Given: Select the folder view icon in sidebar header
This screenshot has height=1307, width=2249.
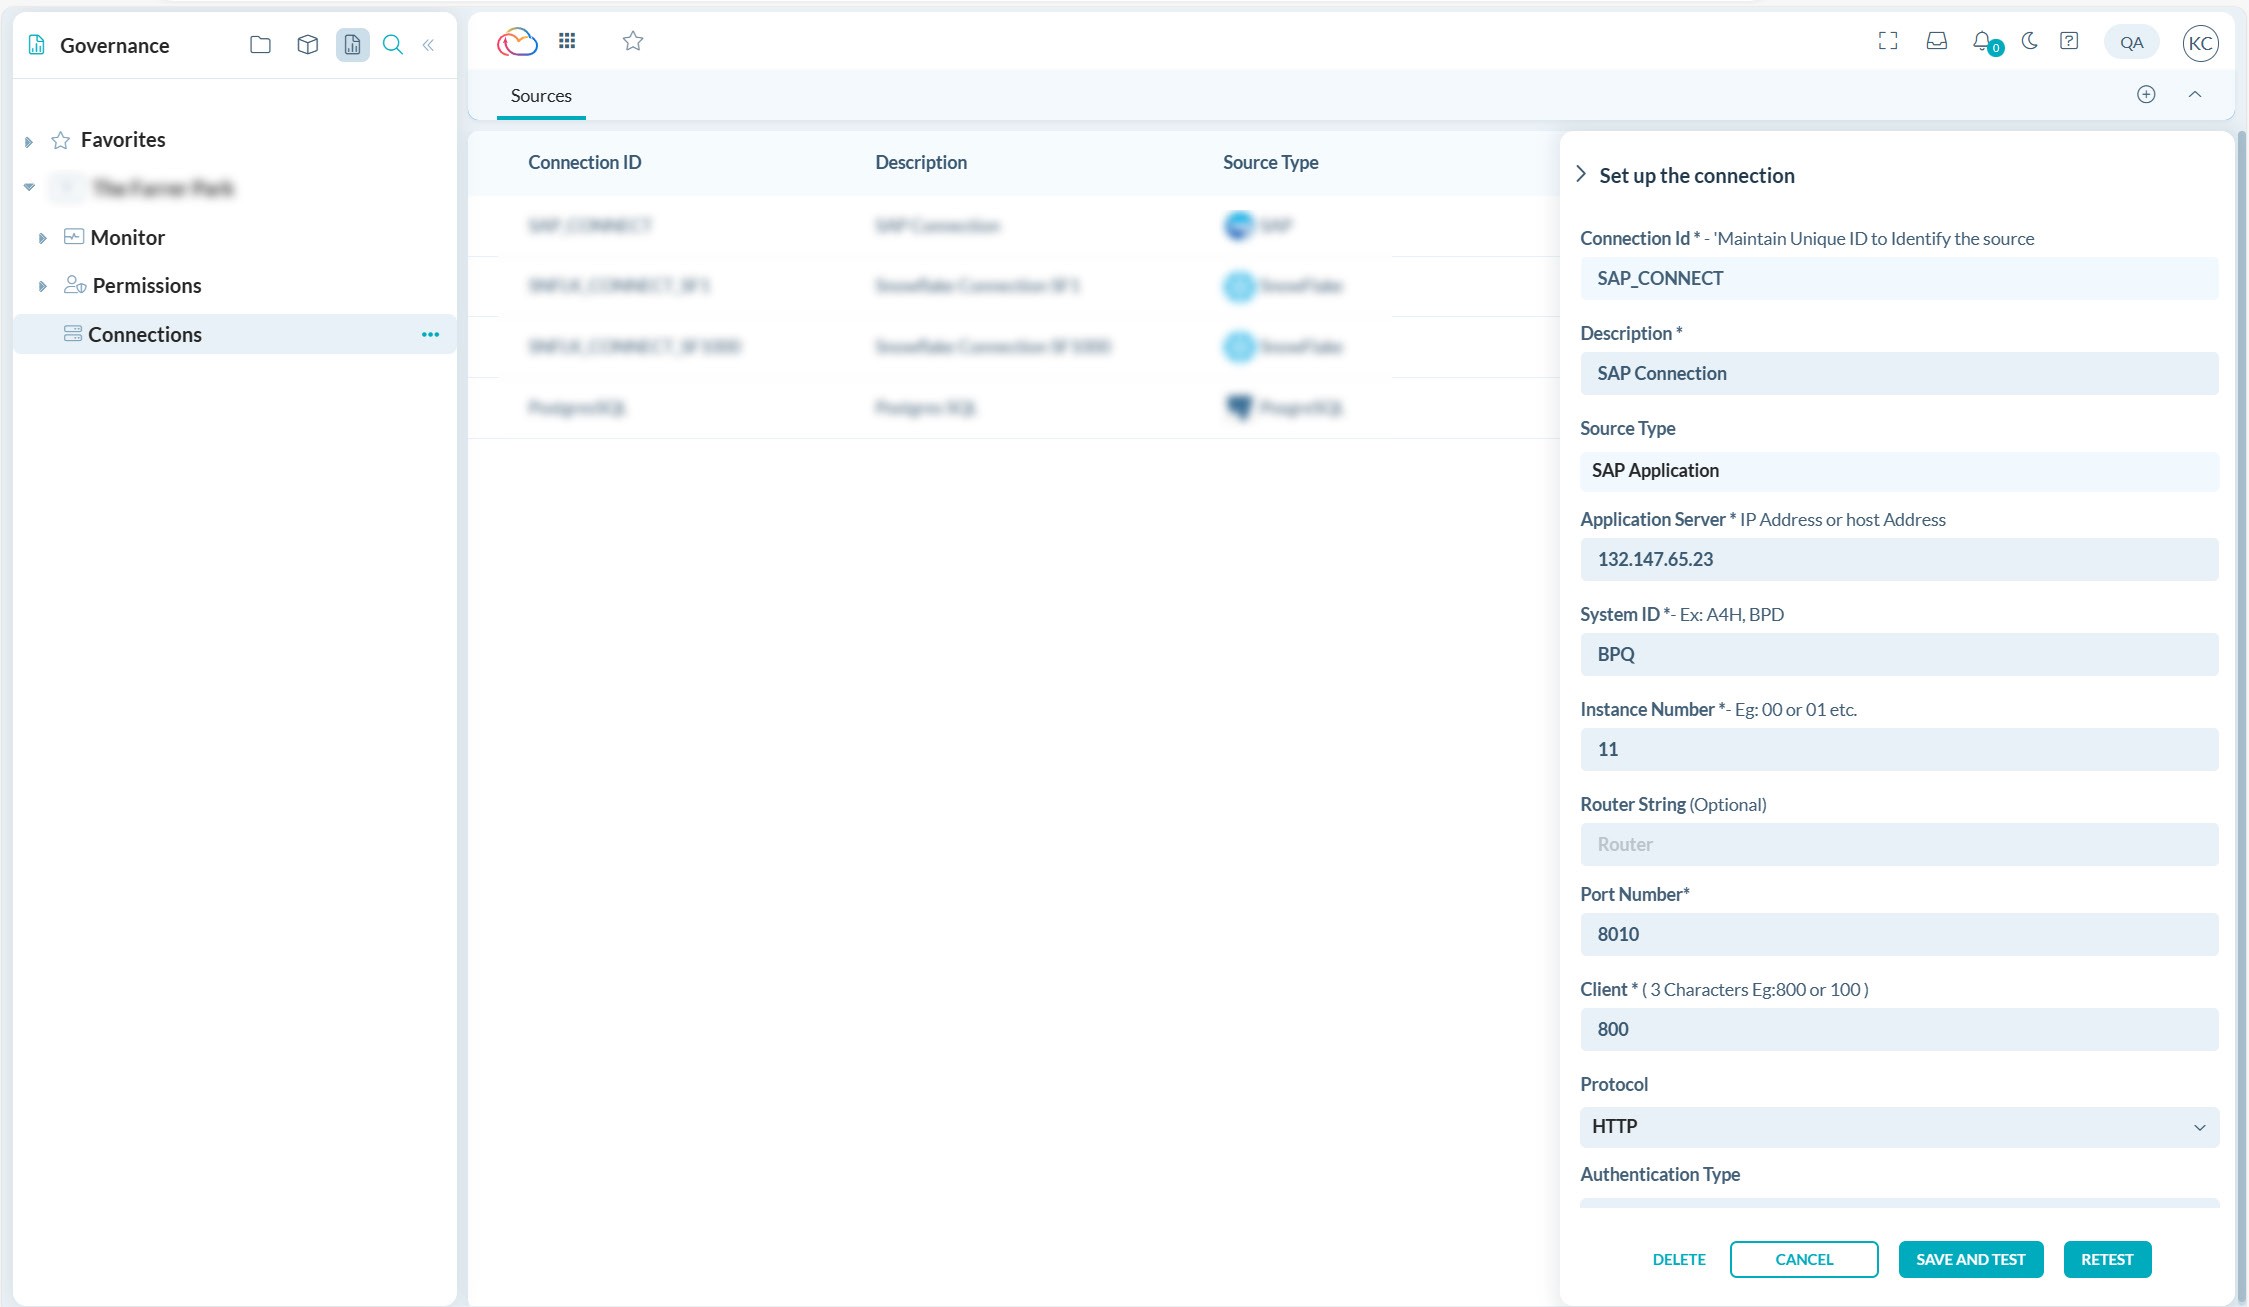Looking at the screenshot, I should (260, 45).
